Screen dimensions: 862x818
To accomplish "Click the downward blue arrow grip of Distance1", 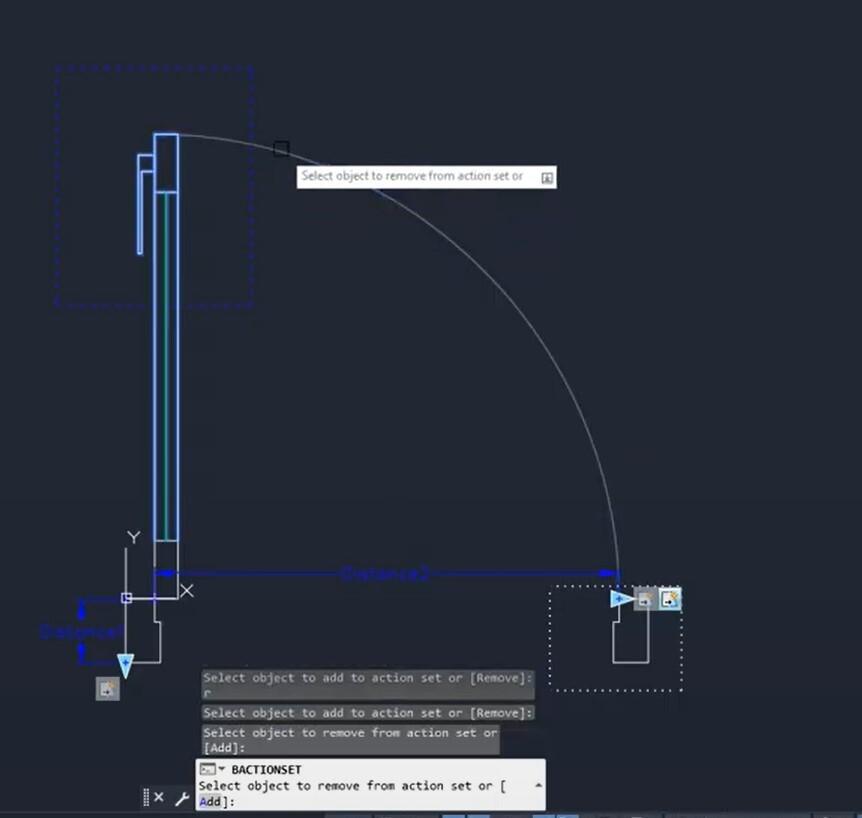I will 124,662.
